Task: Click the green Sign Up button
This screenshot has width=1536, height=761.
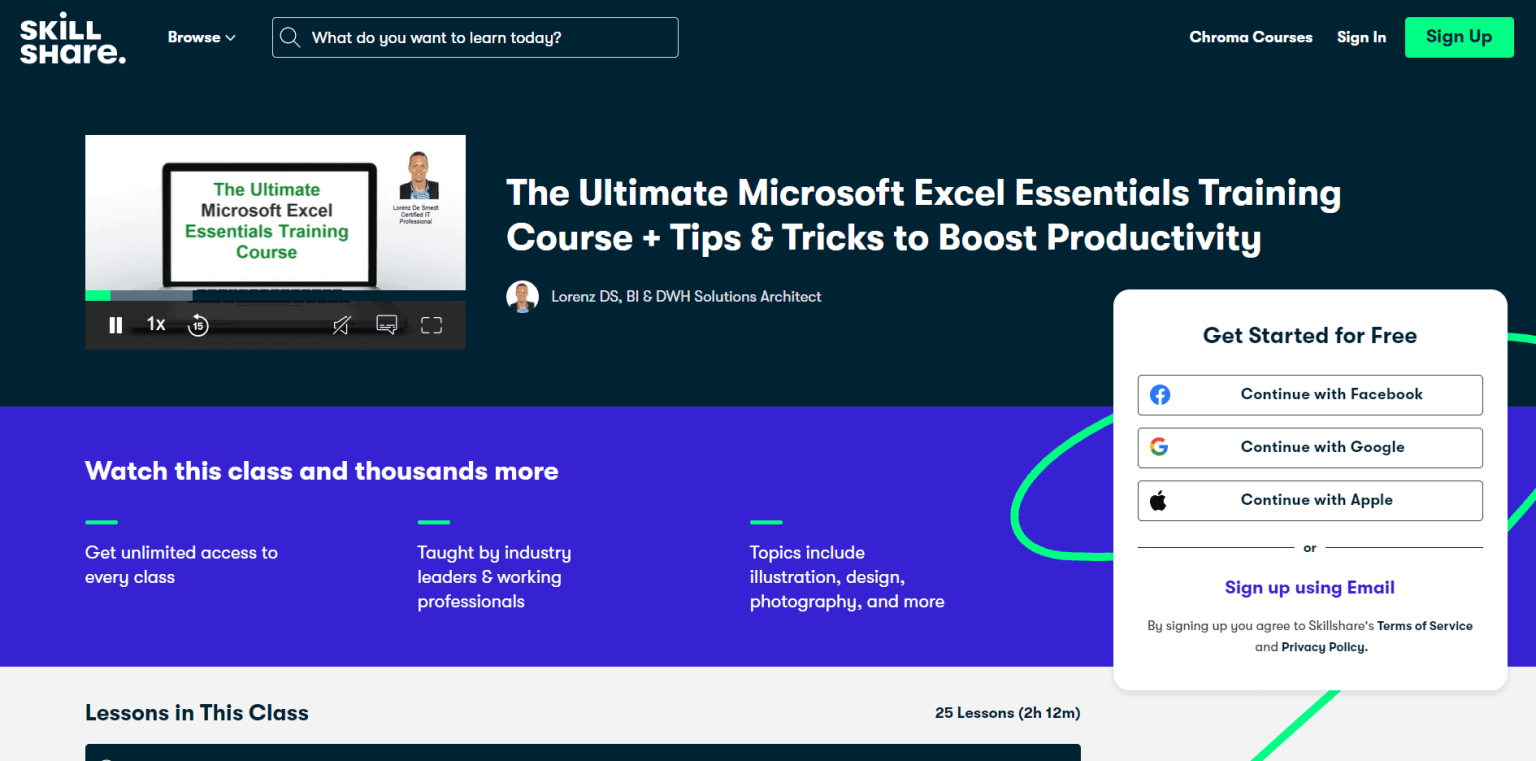Action: pyautogui.click(x=1459, y=37)
